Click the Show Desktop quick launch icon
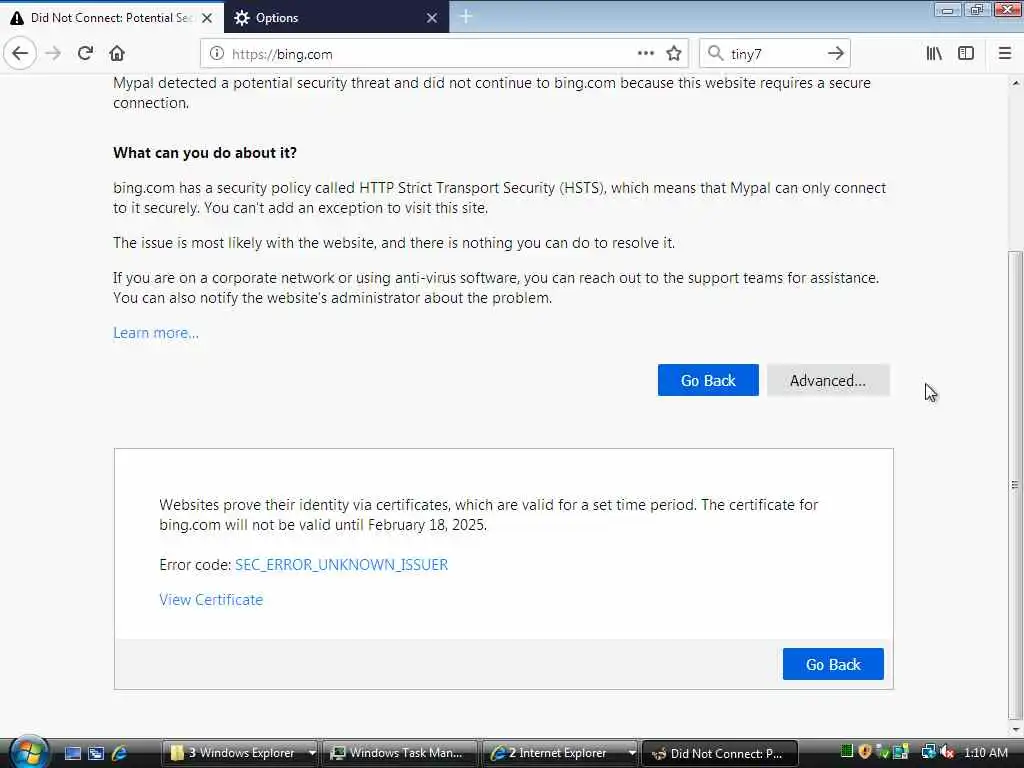Screen dimensions: 1024x768 pyautogui.click(x=73, y=753)
